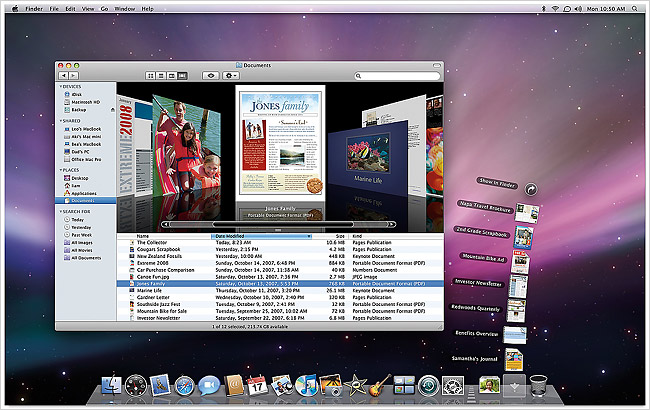
Task: Open Napa Travel Brochure from stack
Action: coord(527,213)
